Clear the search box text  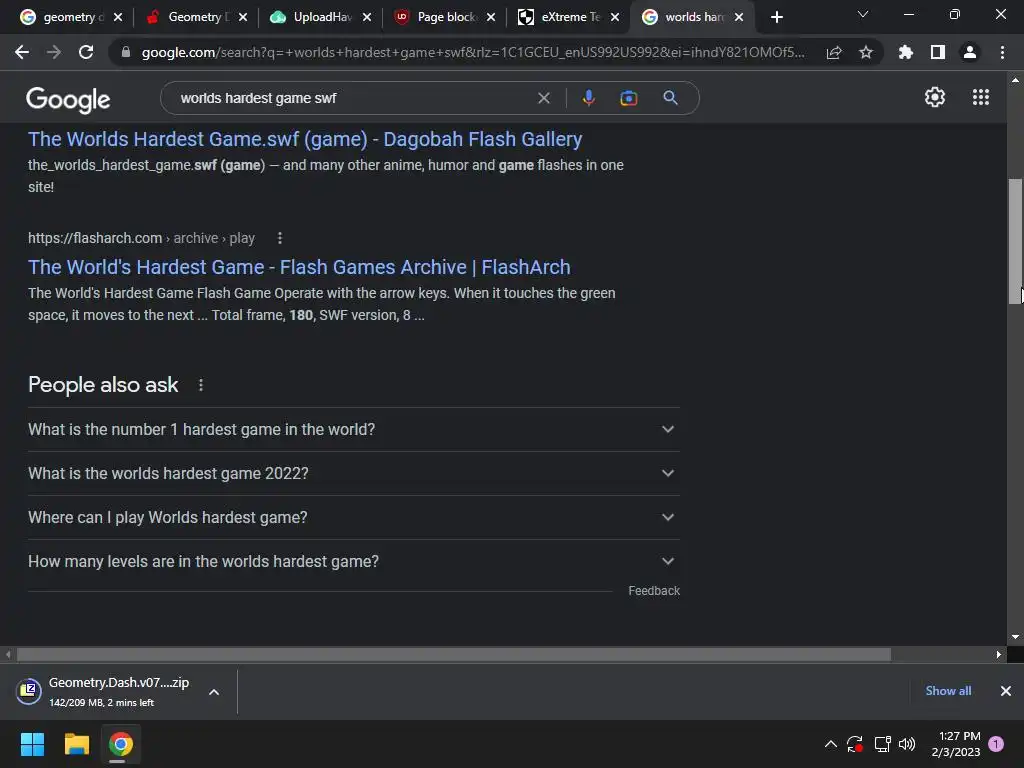pyautogui.click(x=543, y=98)
